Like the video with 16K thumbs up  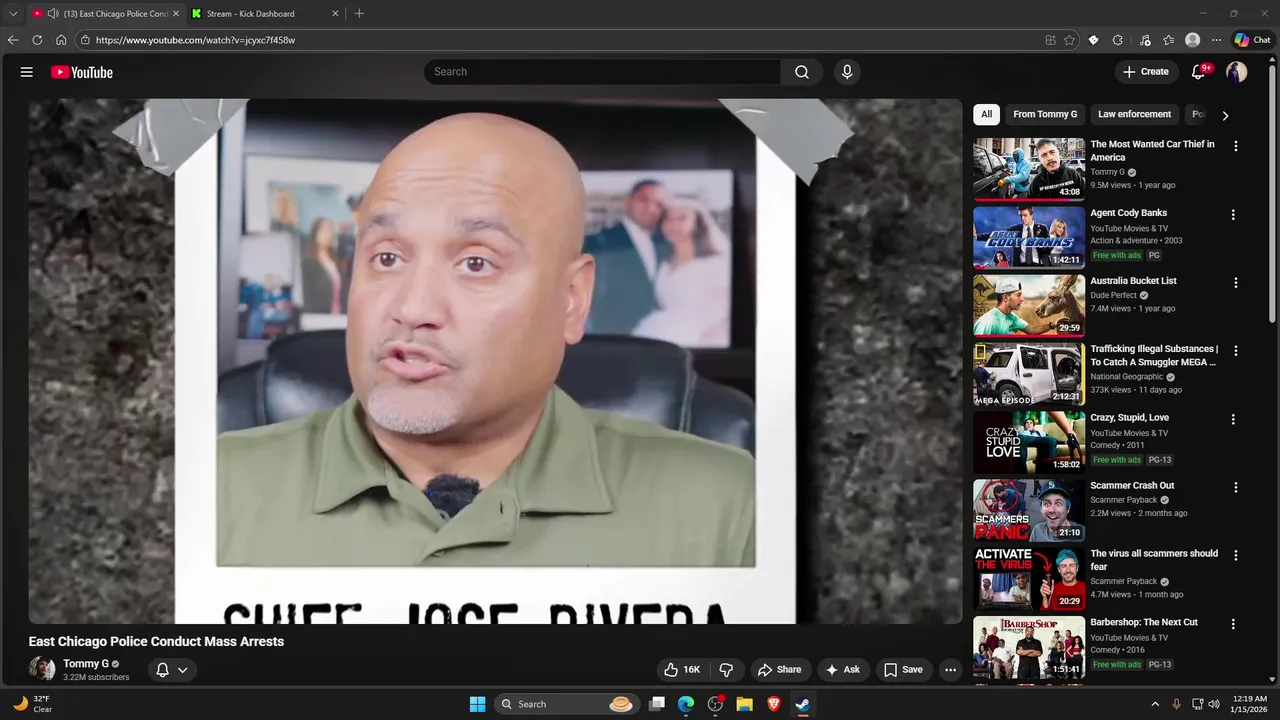click(682, 670)
